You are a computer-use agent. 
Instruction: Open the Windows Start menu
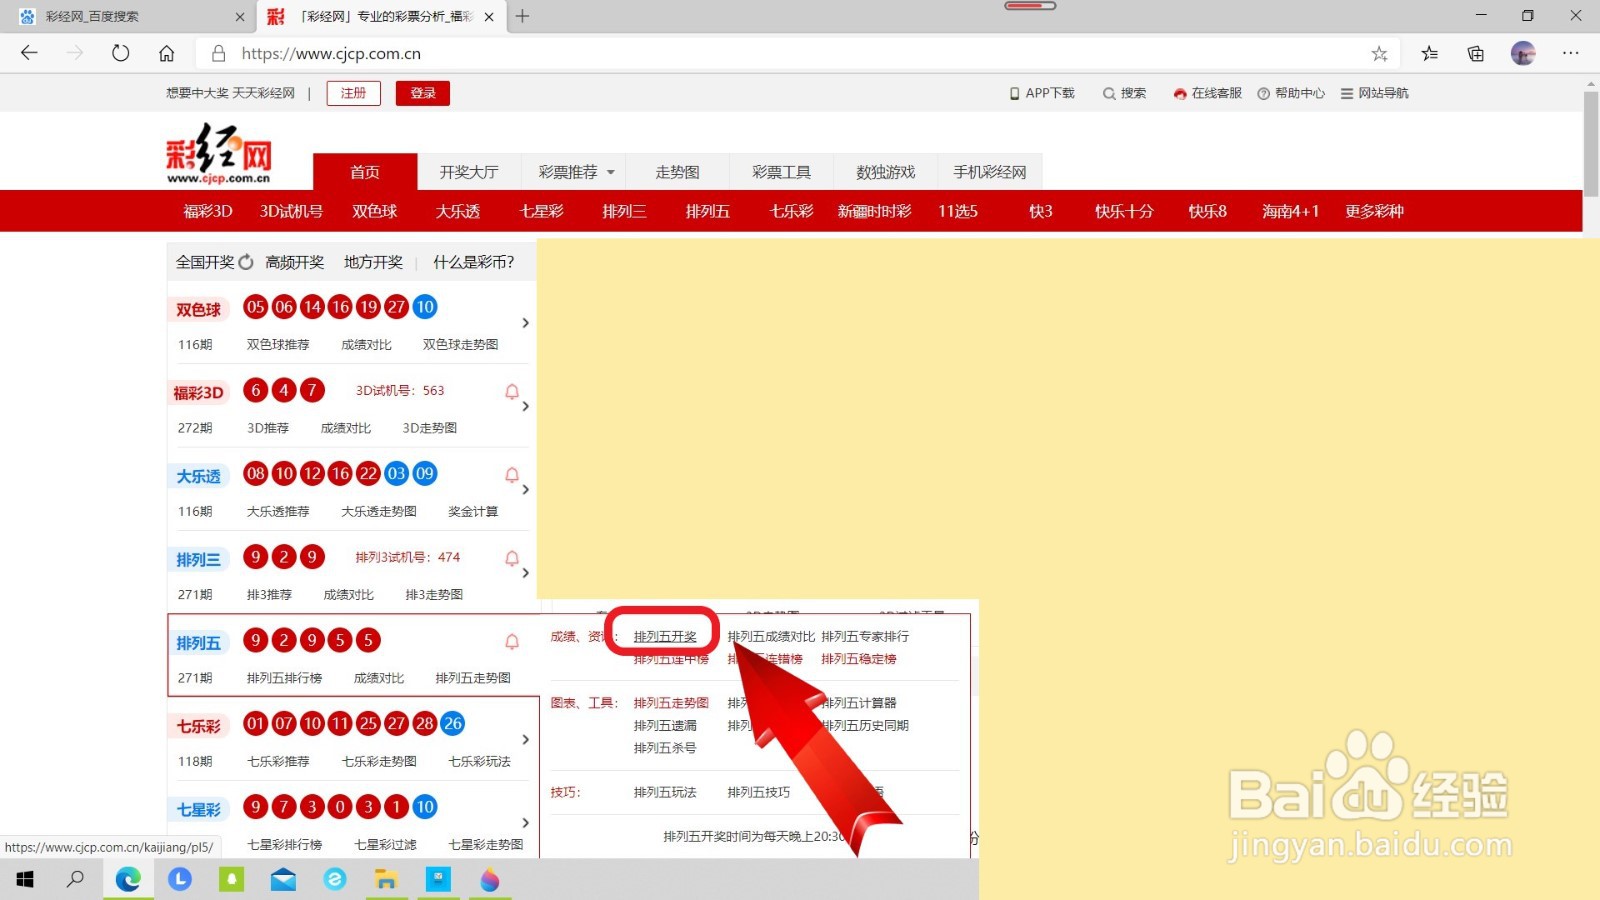pos(24,879)
